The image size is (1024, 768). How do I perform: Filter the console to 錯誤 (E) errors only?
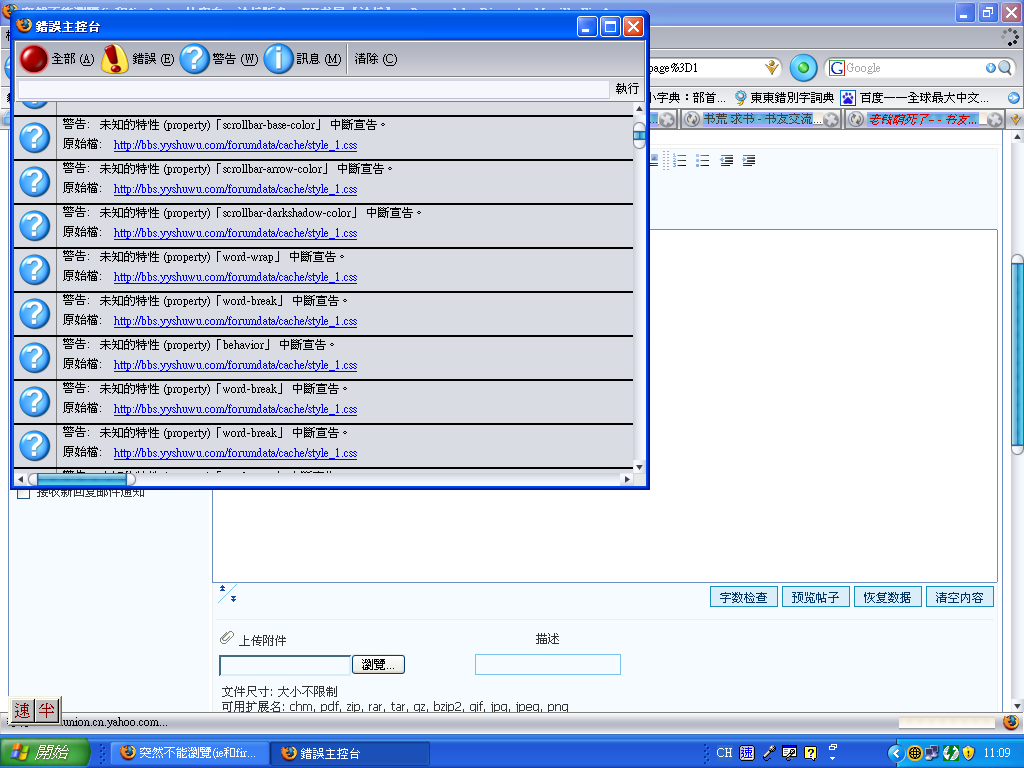pos(138,59)
